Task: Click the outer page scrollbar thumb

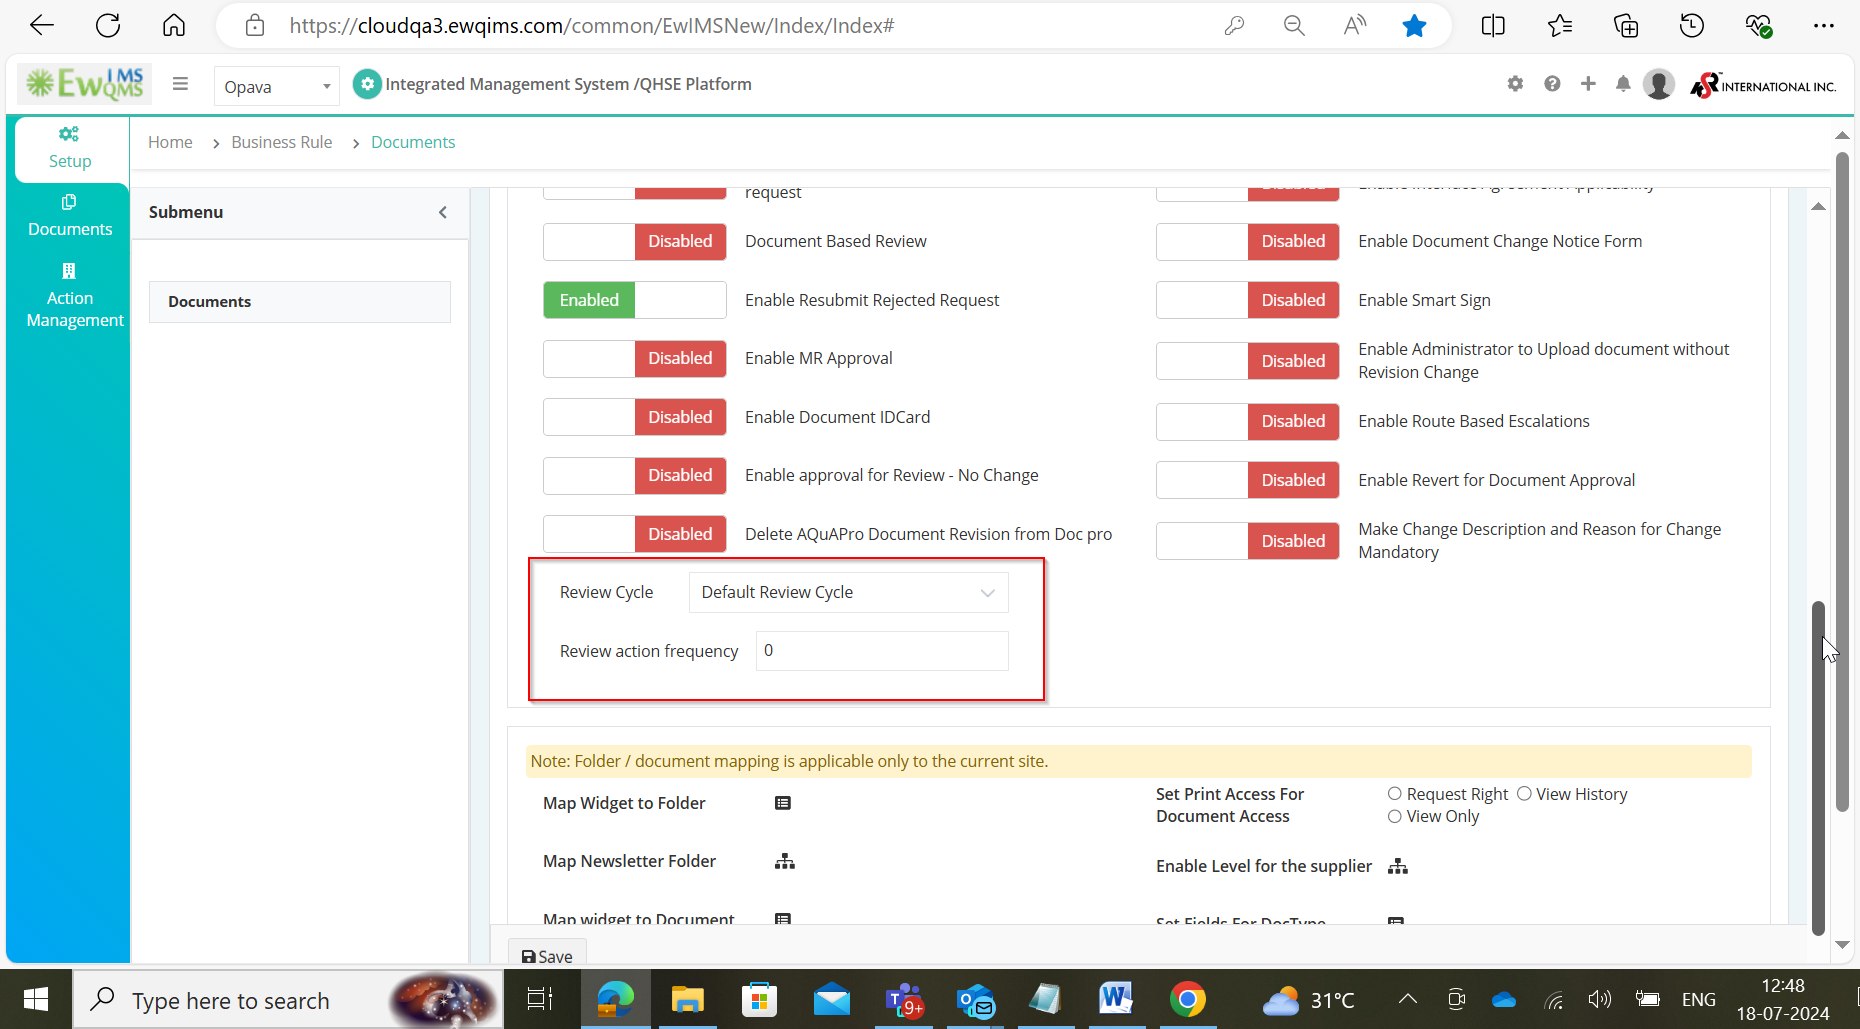Action: pos(1842,481)
